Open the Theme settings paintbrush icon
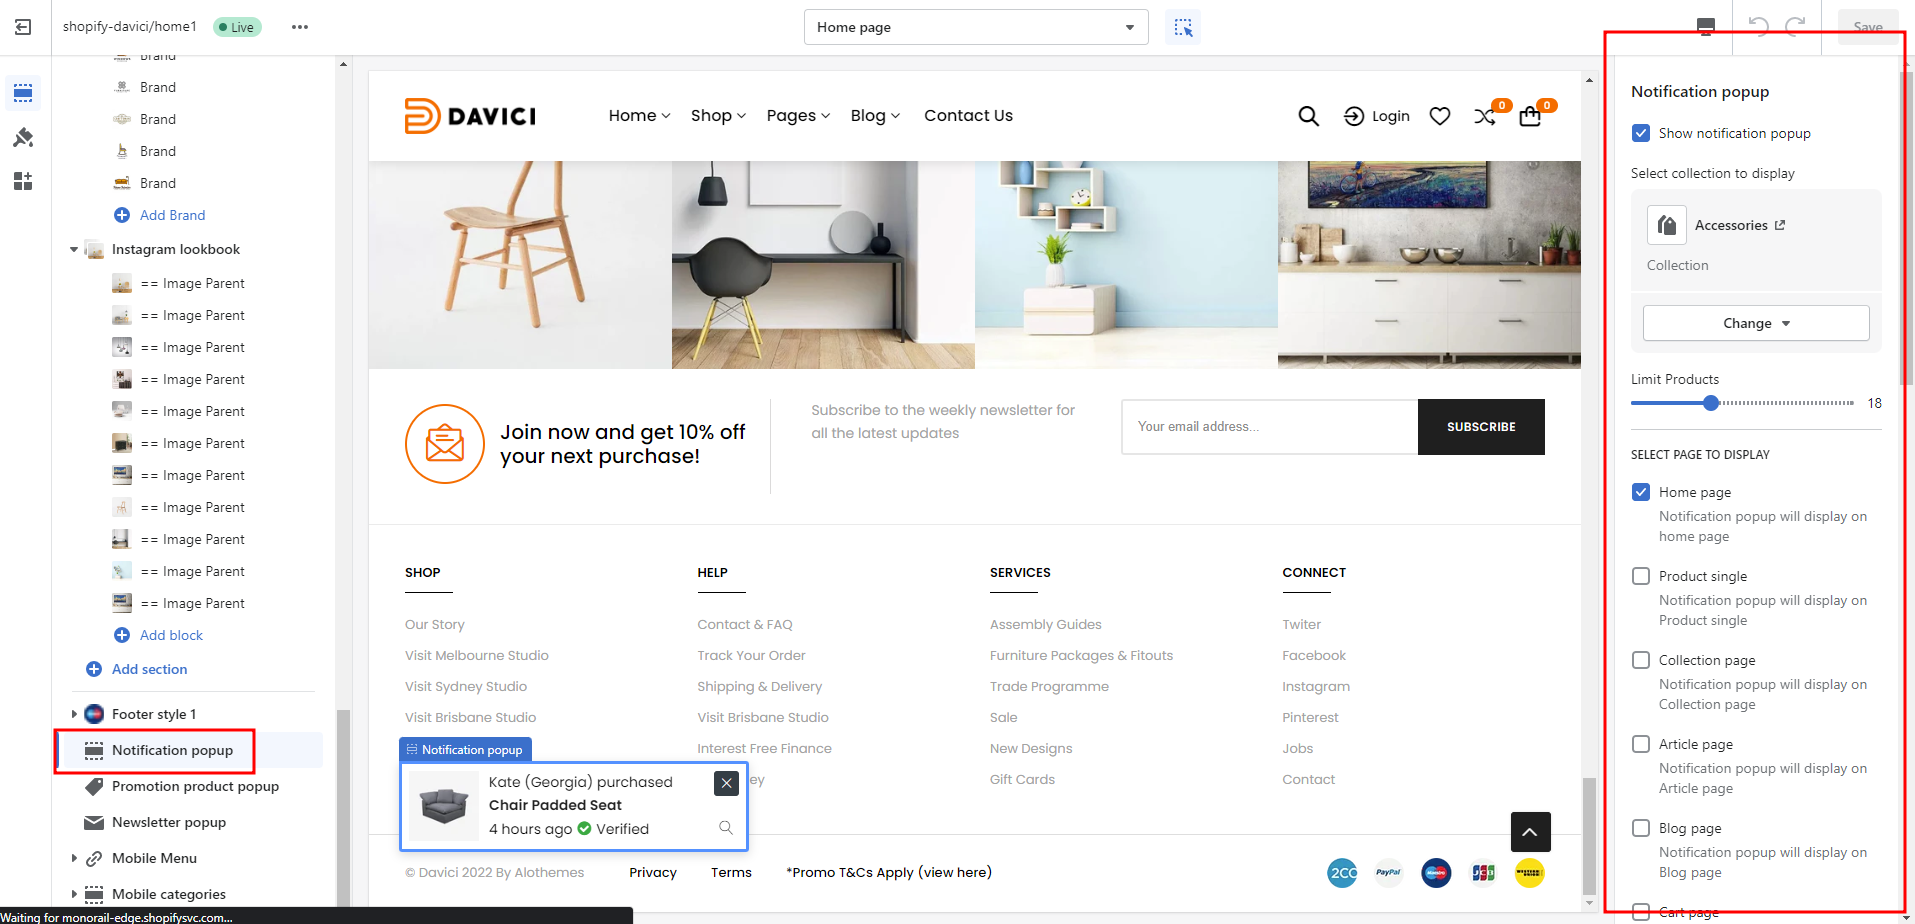 pos(23,138)
